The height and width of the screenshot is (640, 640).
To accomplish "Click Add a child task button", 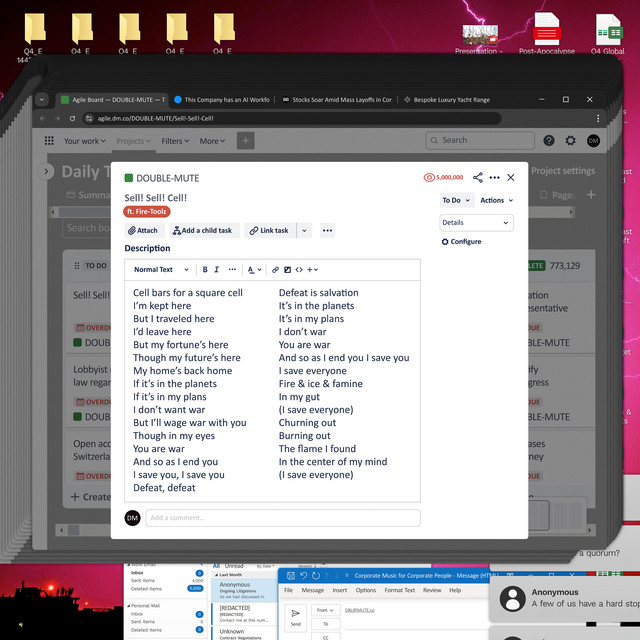I will tap(202, 230).
